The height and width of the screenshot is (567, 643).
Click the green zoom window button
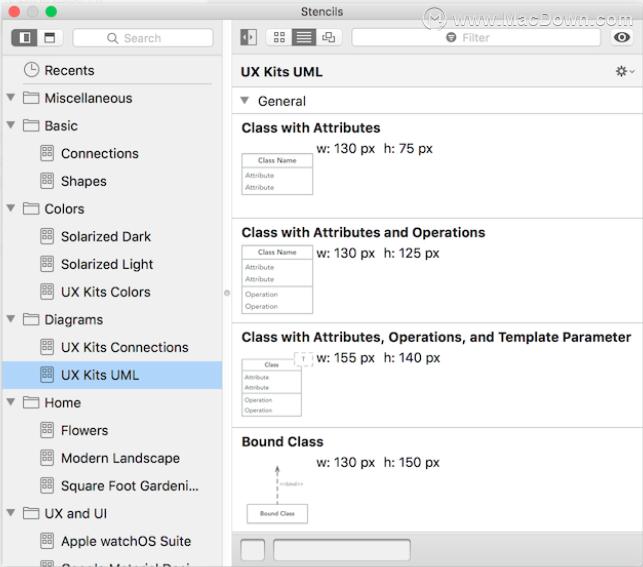coord(51,11)
